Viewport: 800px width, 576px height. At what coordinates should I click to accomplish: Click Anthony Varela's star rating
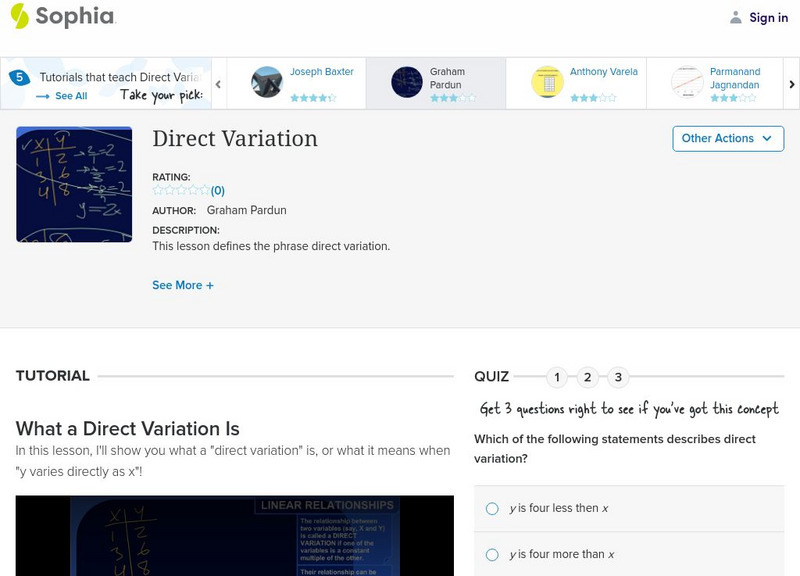point(593,98)
